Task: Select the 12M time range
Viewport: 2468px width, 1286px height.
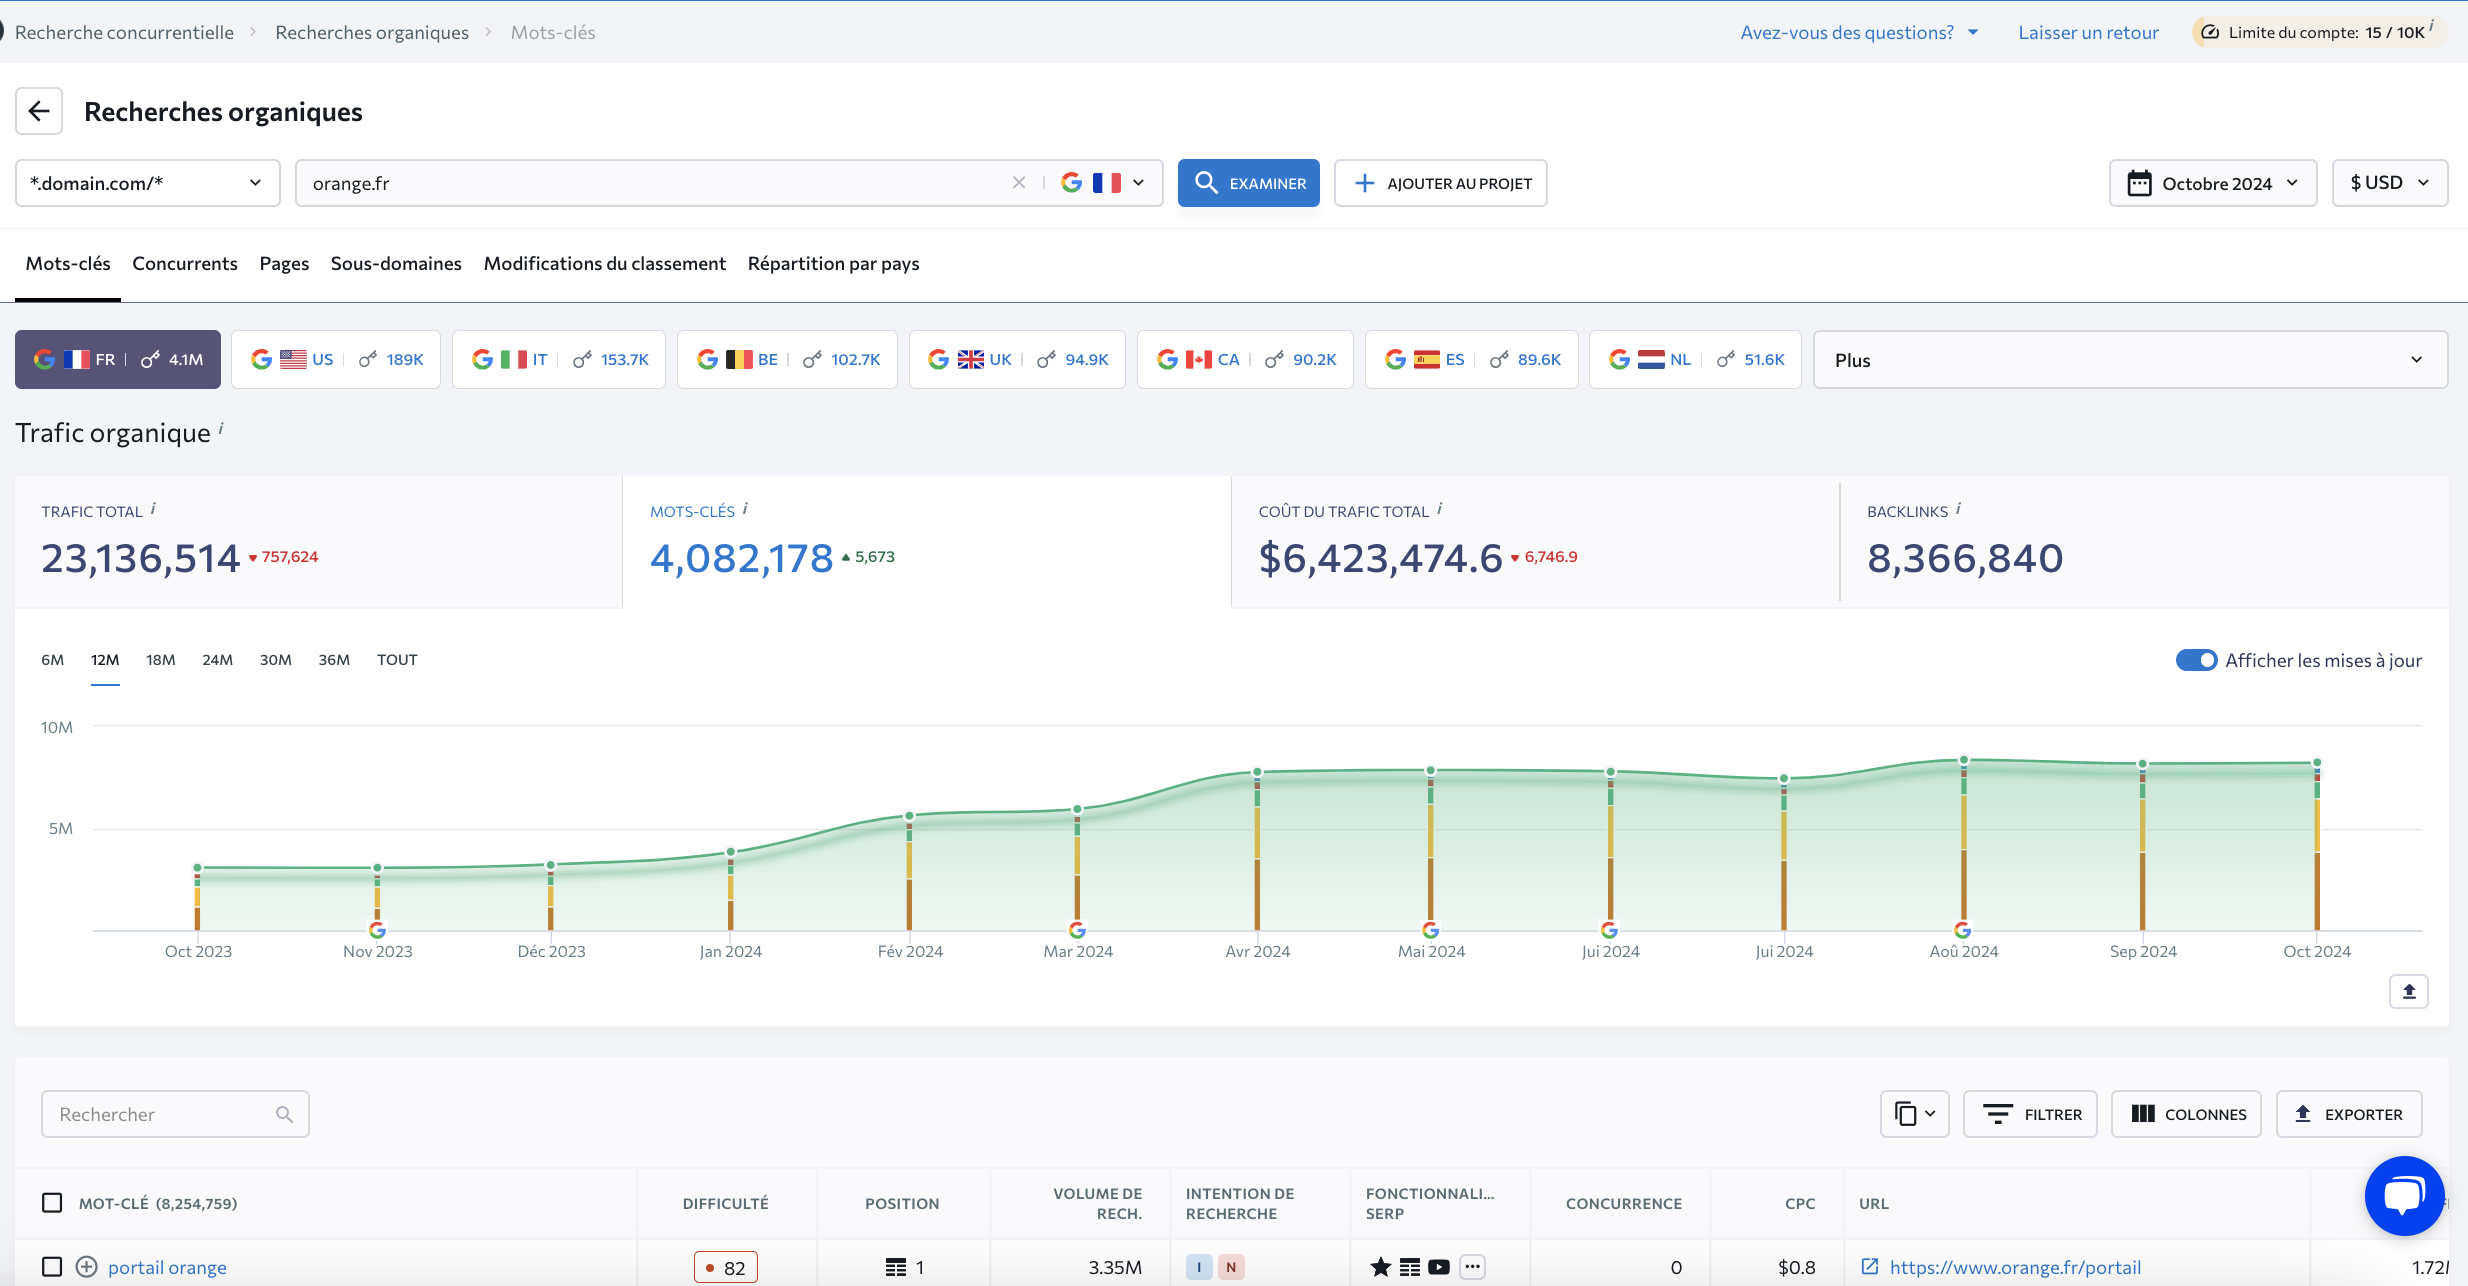Action: (x=105, y=660)
